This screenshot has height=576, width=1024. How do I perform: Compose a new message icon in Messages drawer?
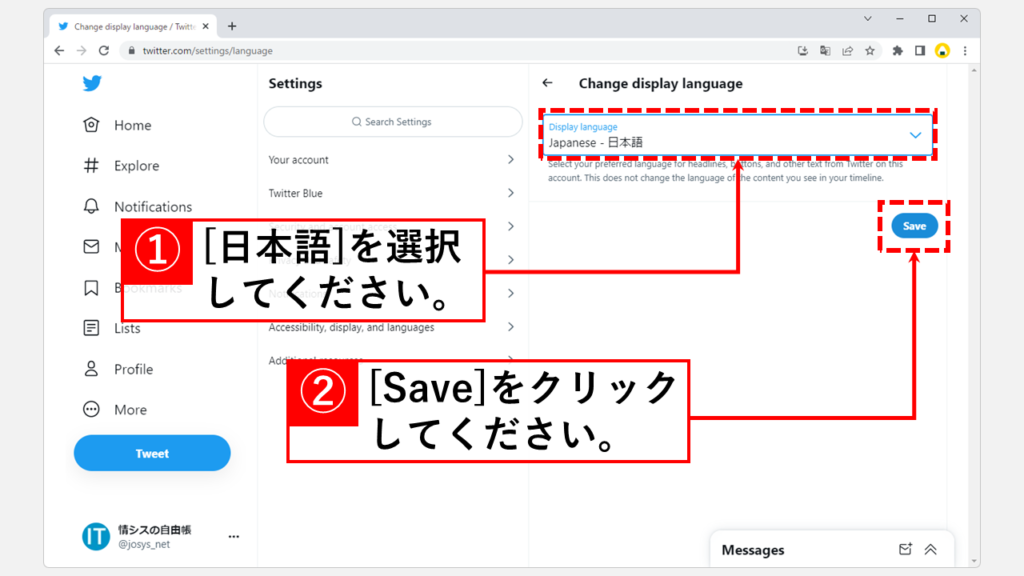click(x=905, y=549)
